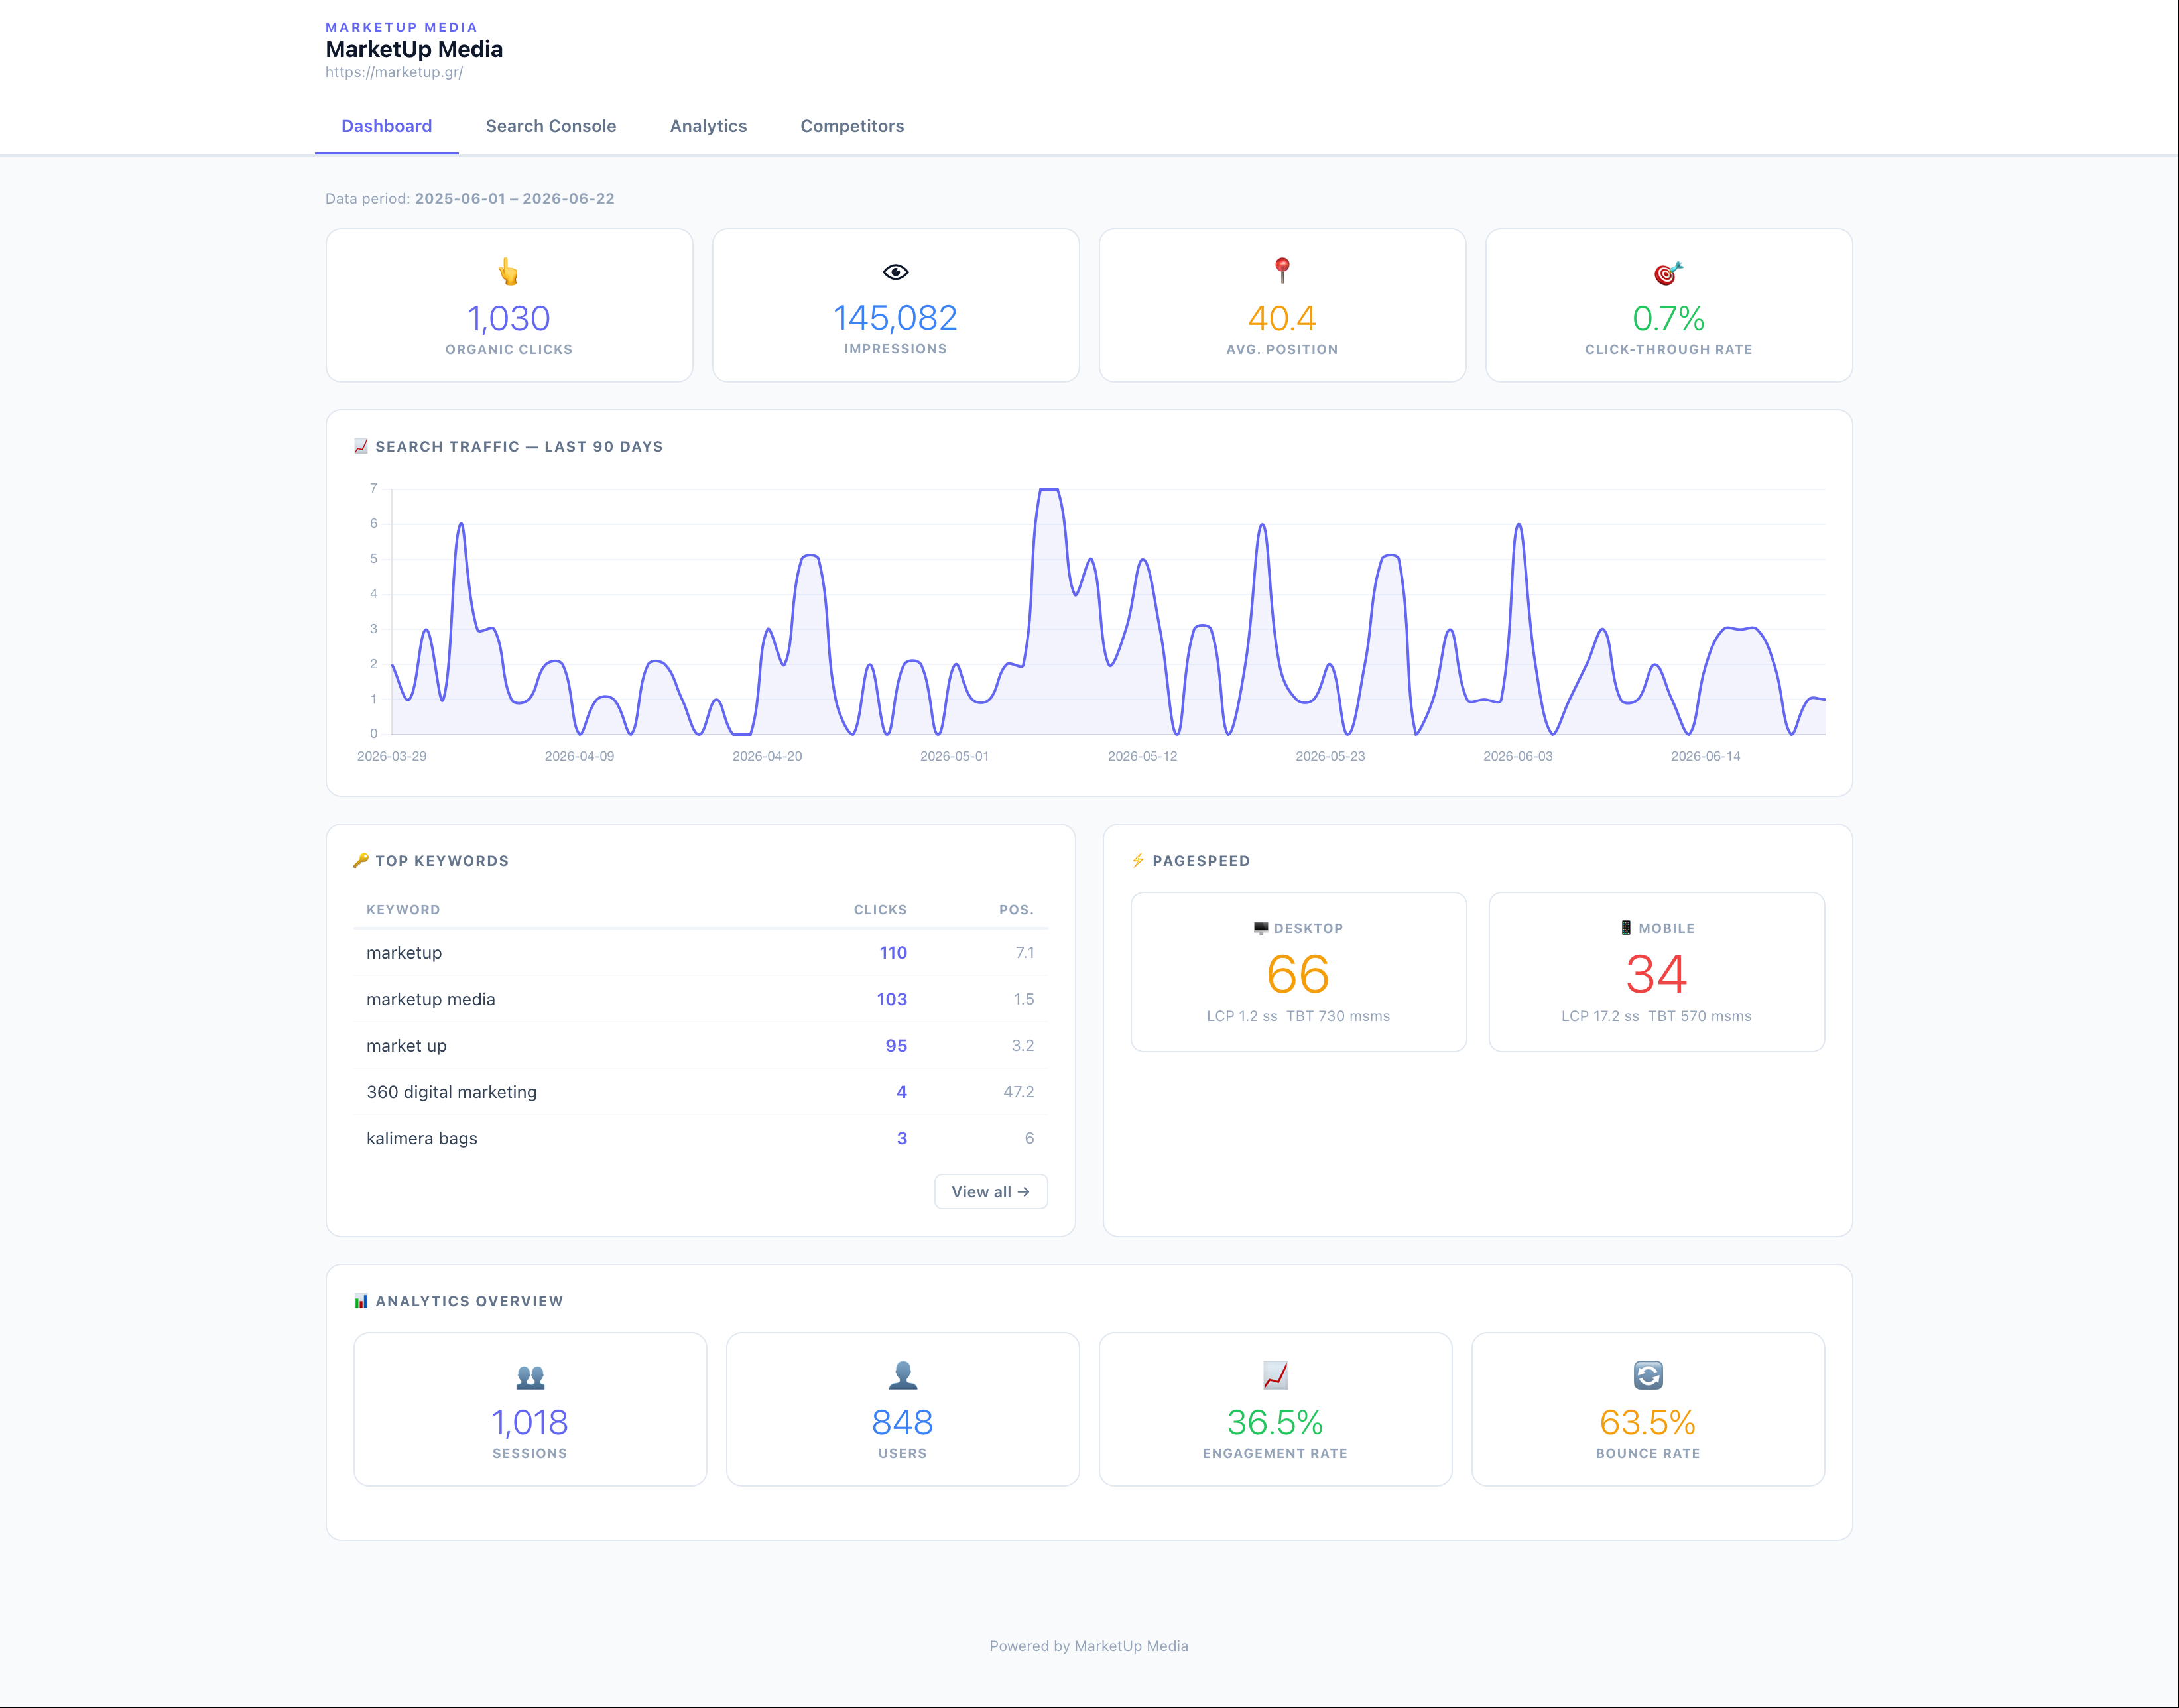Click the 103 clicks value for marketup media
The width and height of the screenshot is (2179, 1708).
892,999
